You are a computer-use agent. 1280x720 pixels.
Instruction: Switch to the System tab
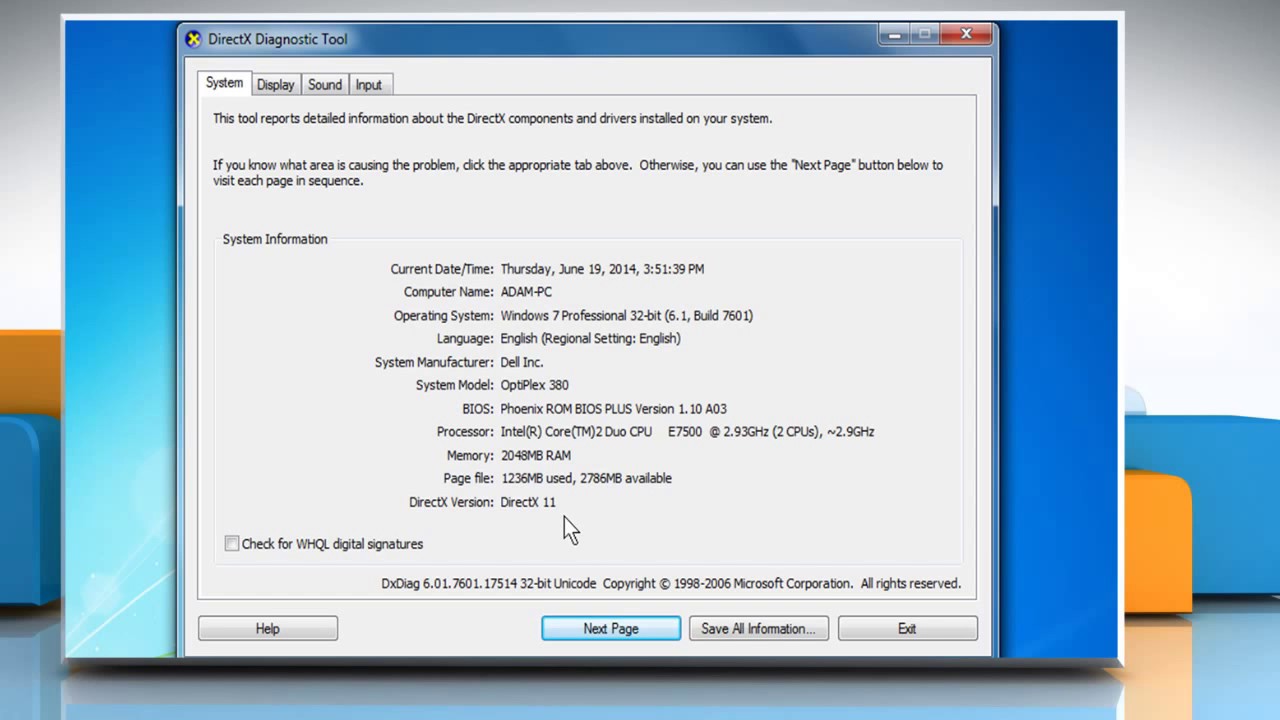224,84
